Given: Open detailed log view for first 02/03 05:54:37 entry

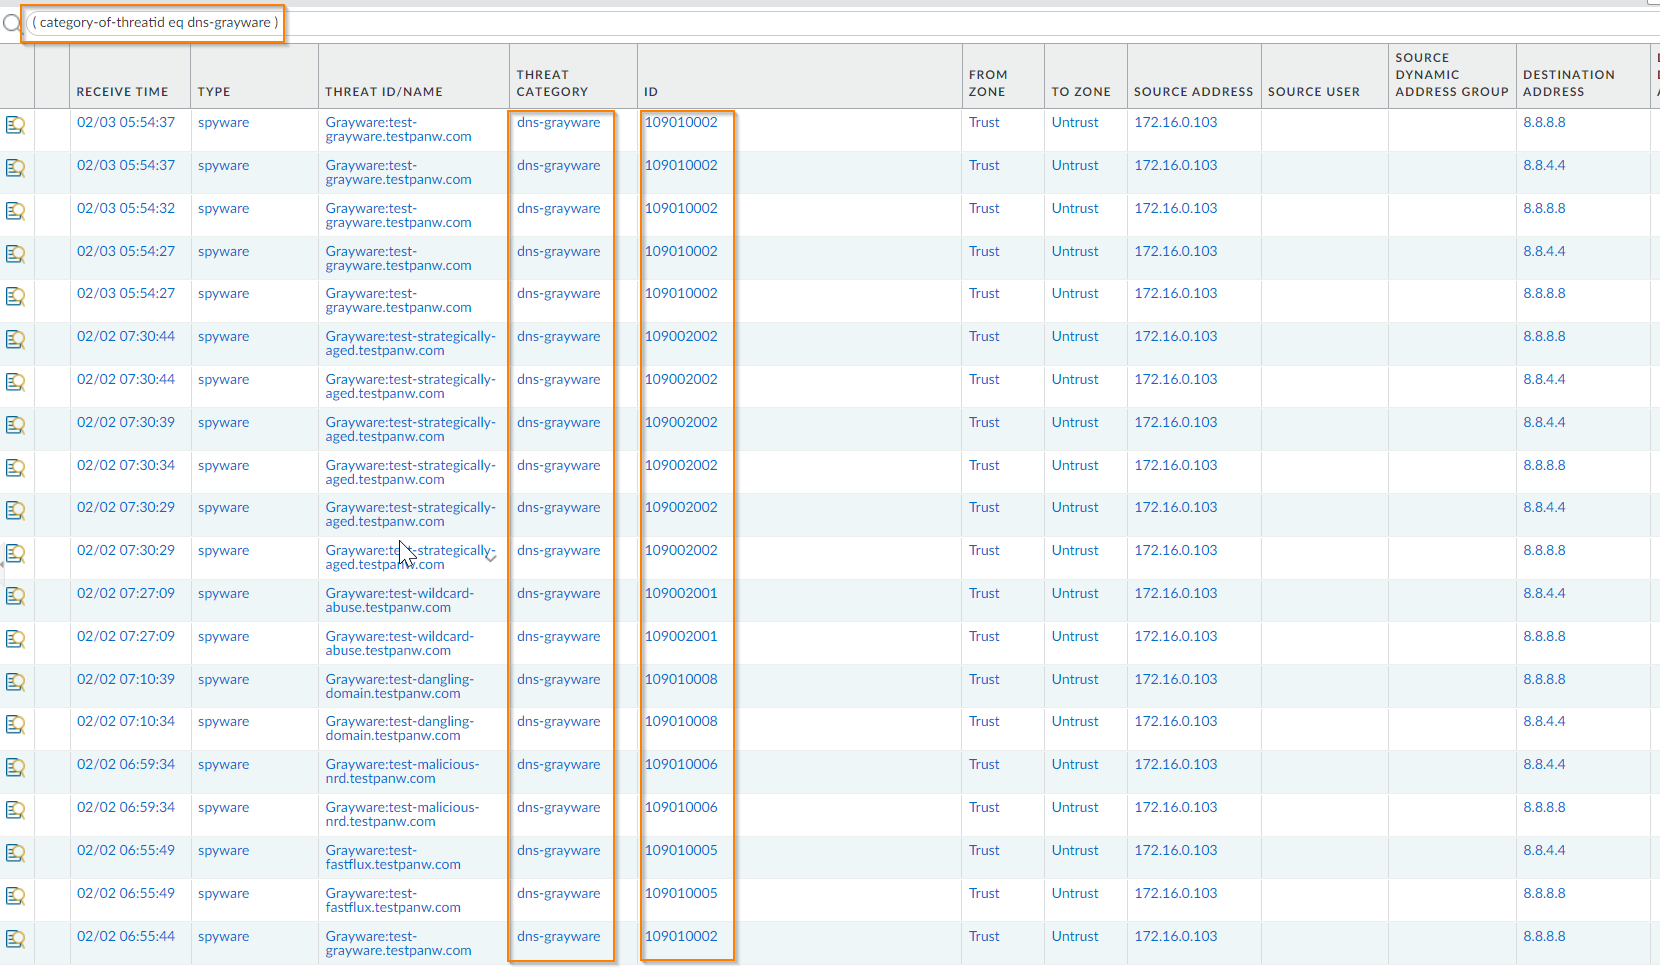Looking at the screenshot, I should coord(15,125).
